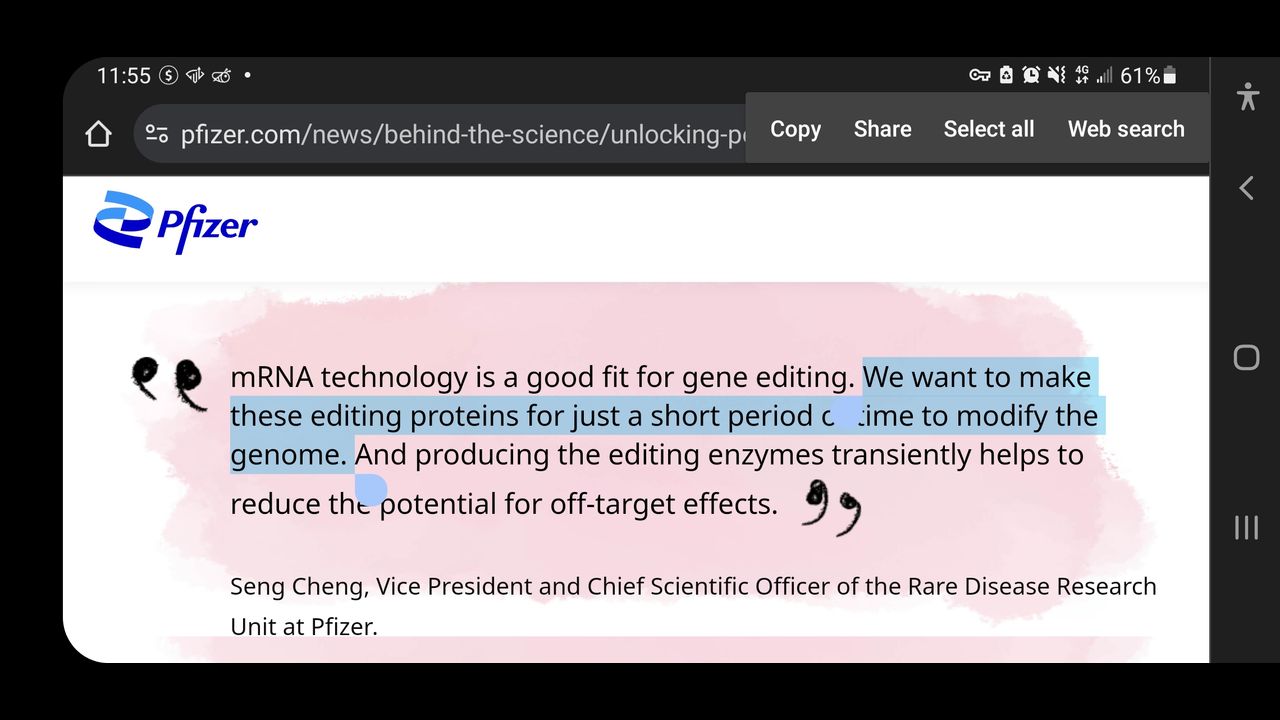Tap the accessibility shortcut icon
This screenshot has height=720, width=1280.
click(x=1247, y=96)
